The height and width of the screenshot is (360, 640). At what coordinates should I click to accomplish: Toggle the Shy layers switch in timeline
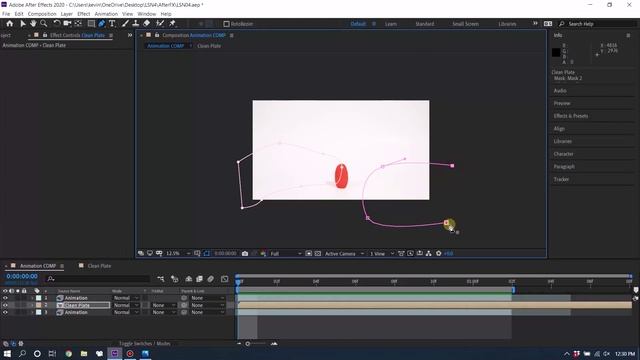click(189, 279)
